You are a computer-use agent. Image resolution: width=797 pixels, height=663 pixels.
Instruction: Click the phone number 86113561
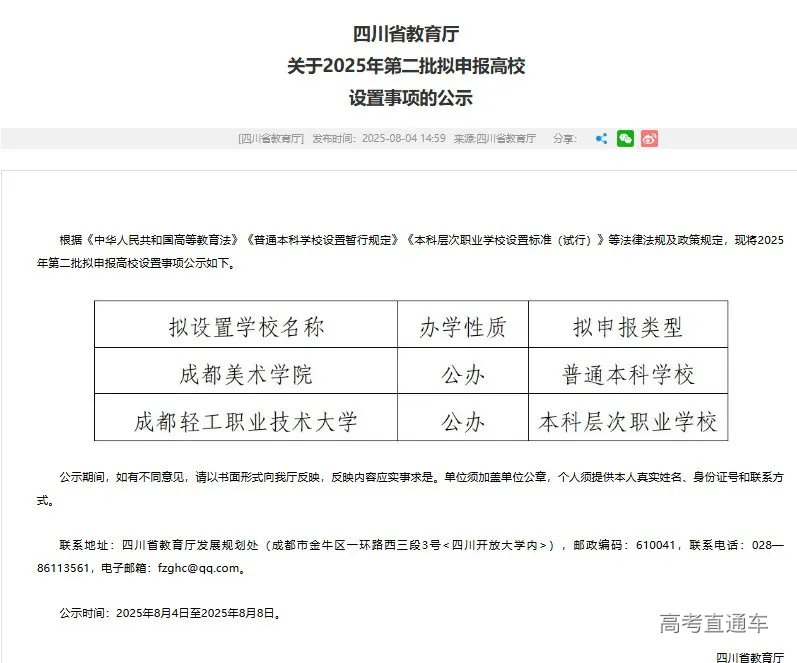pos(63,568)
